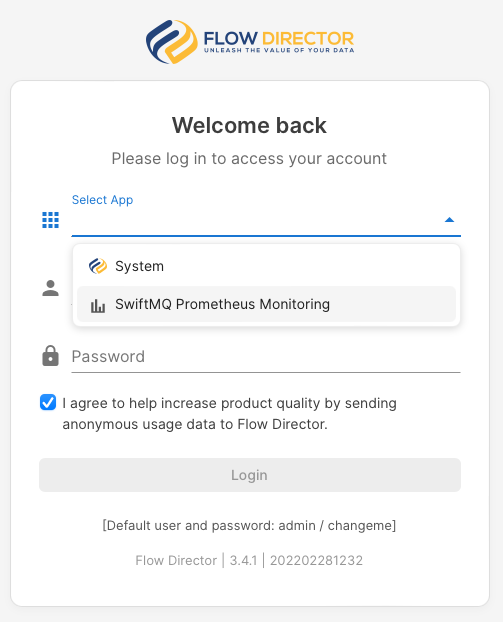
Task: Focus the Password input field
Action: click(x=266, y=357)
